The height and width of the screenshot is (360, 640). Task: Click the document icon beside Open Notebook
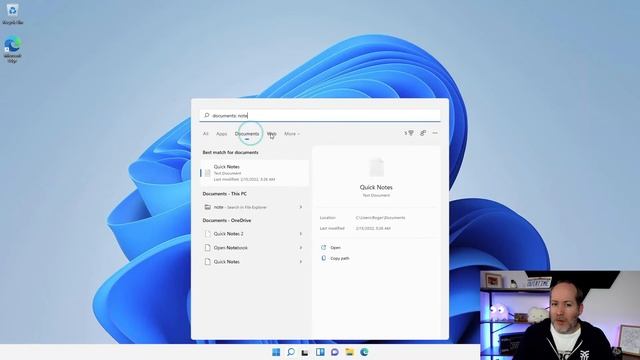click(207, 248)
